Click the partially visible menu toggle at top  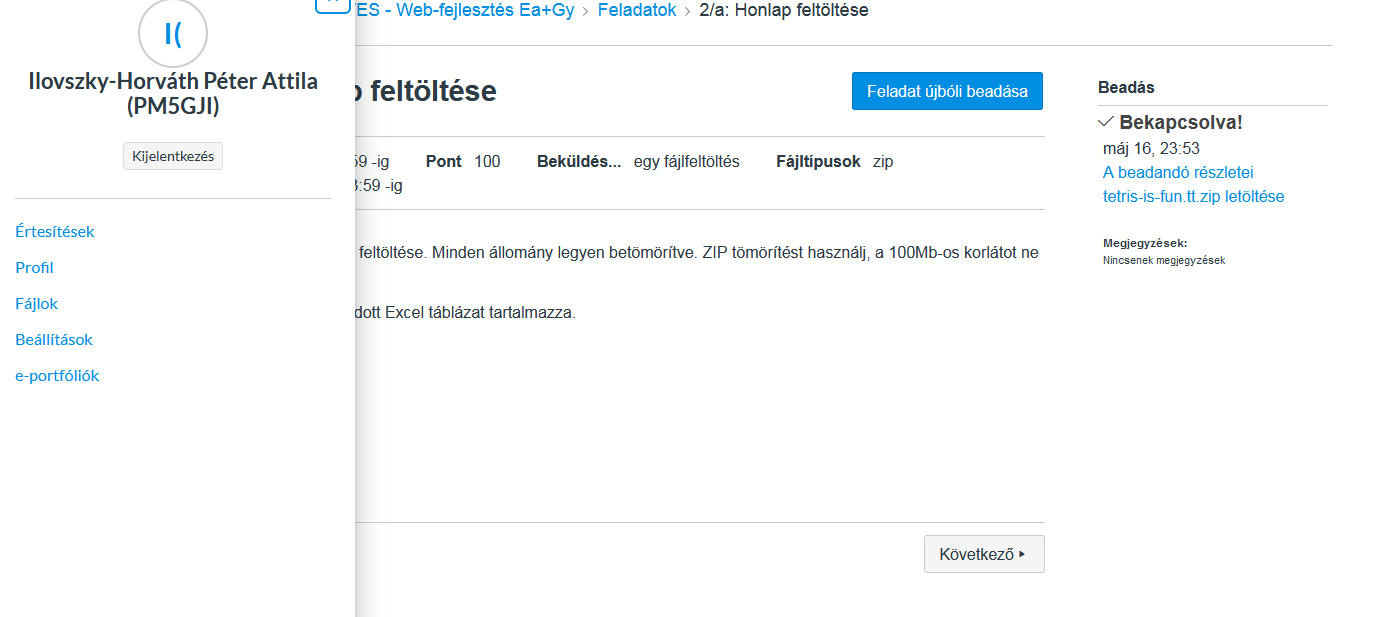pos(332,5)
